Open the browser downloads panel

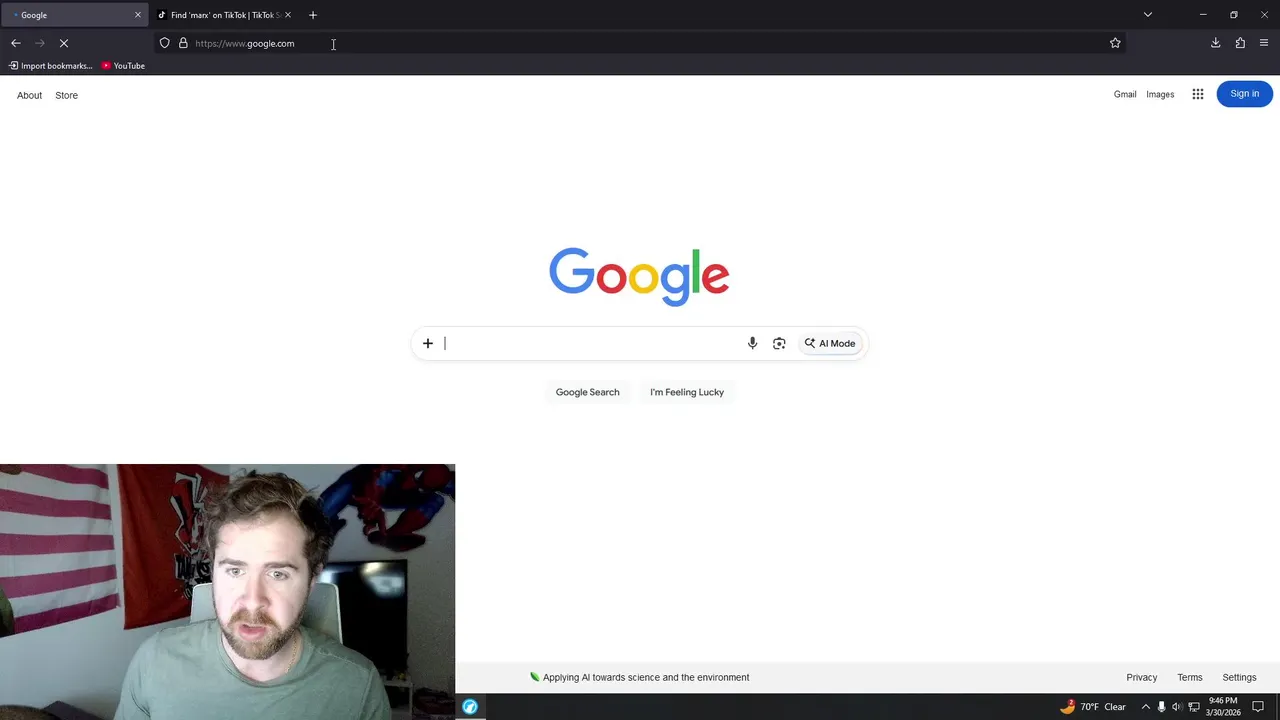[x=1215, y=43]
